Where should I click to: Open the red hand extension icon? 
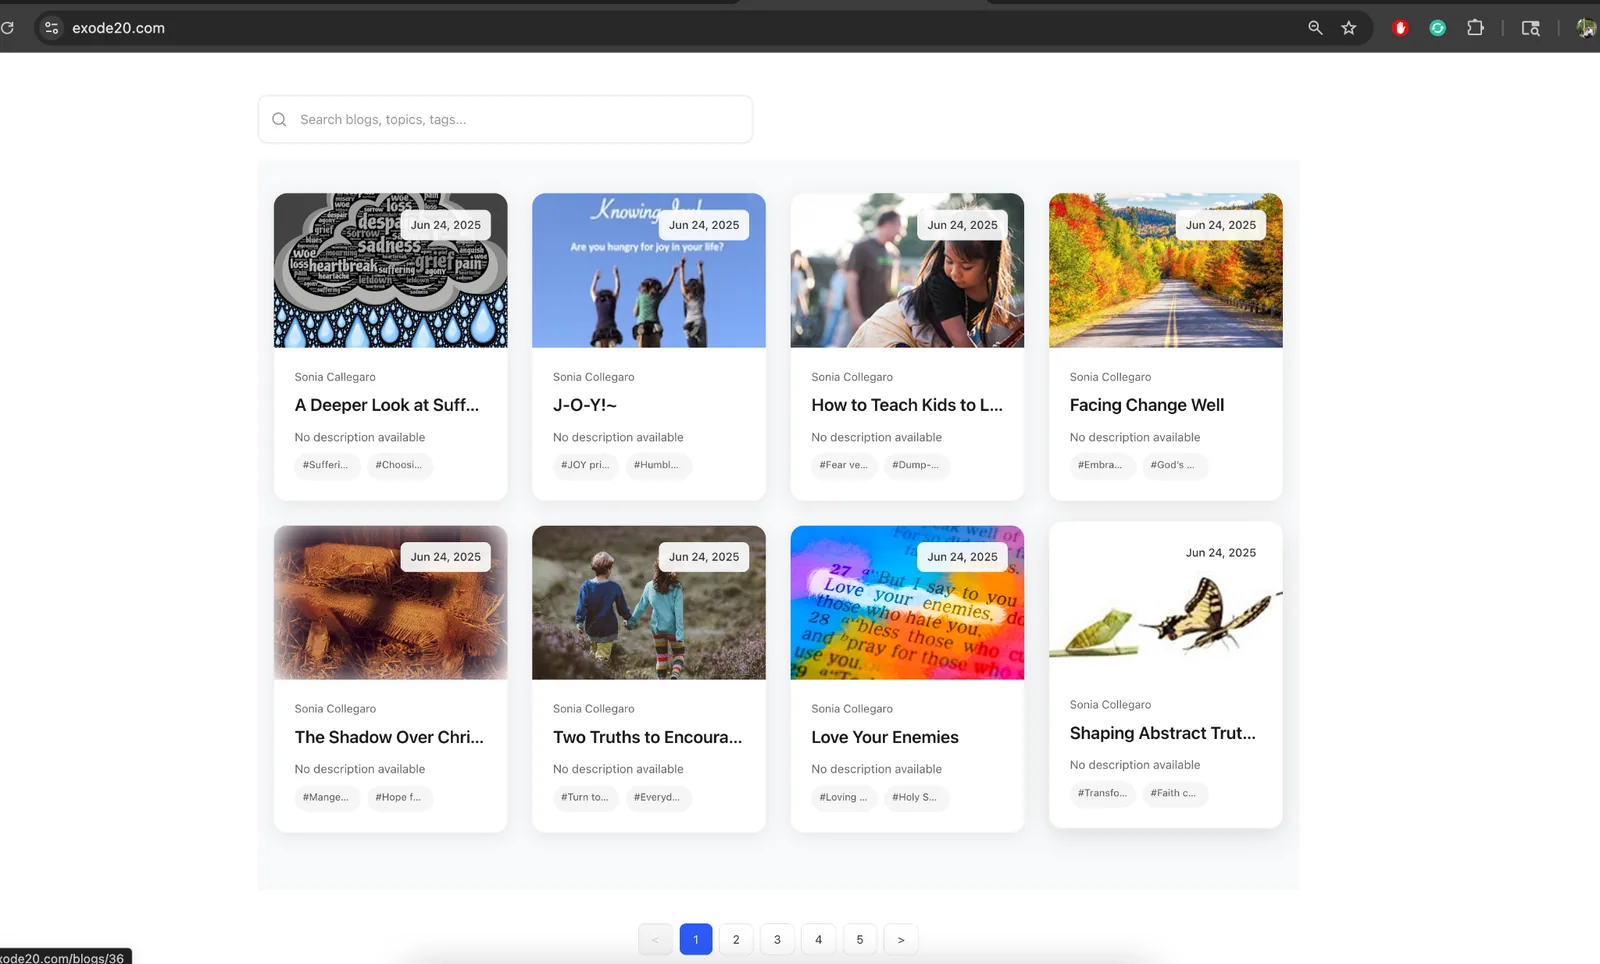(x=1400, y=28)
